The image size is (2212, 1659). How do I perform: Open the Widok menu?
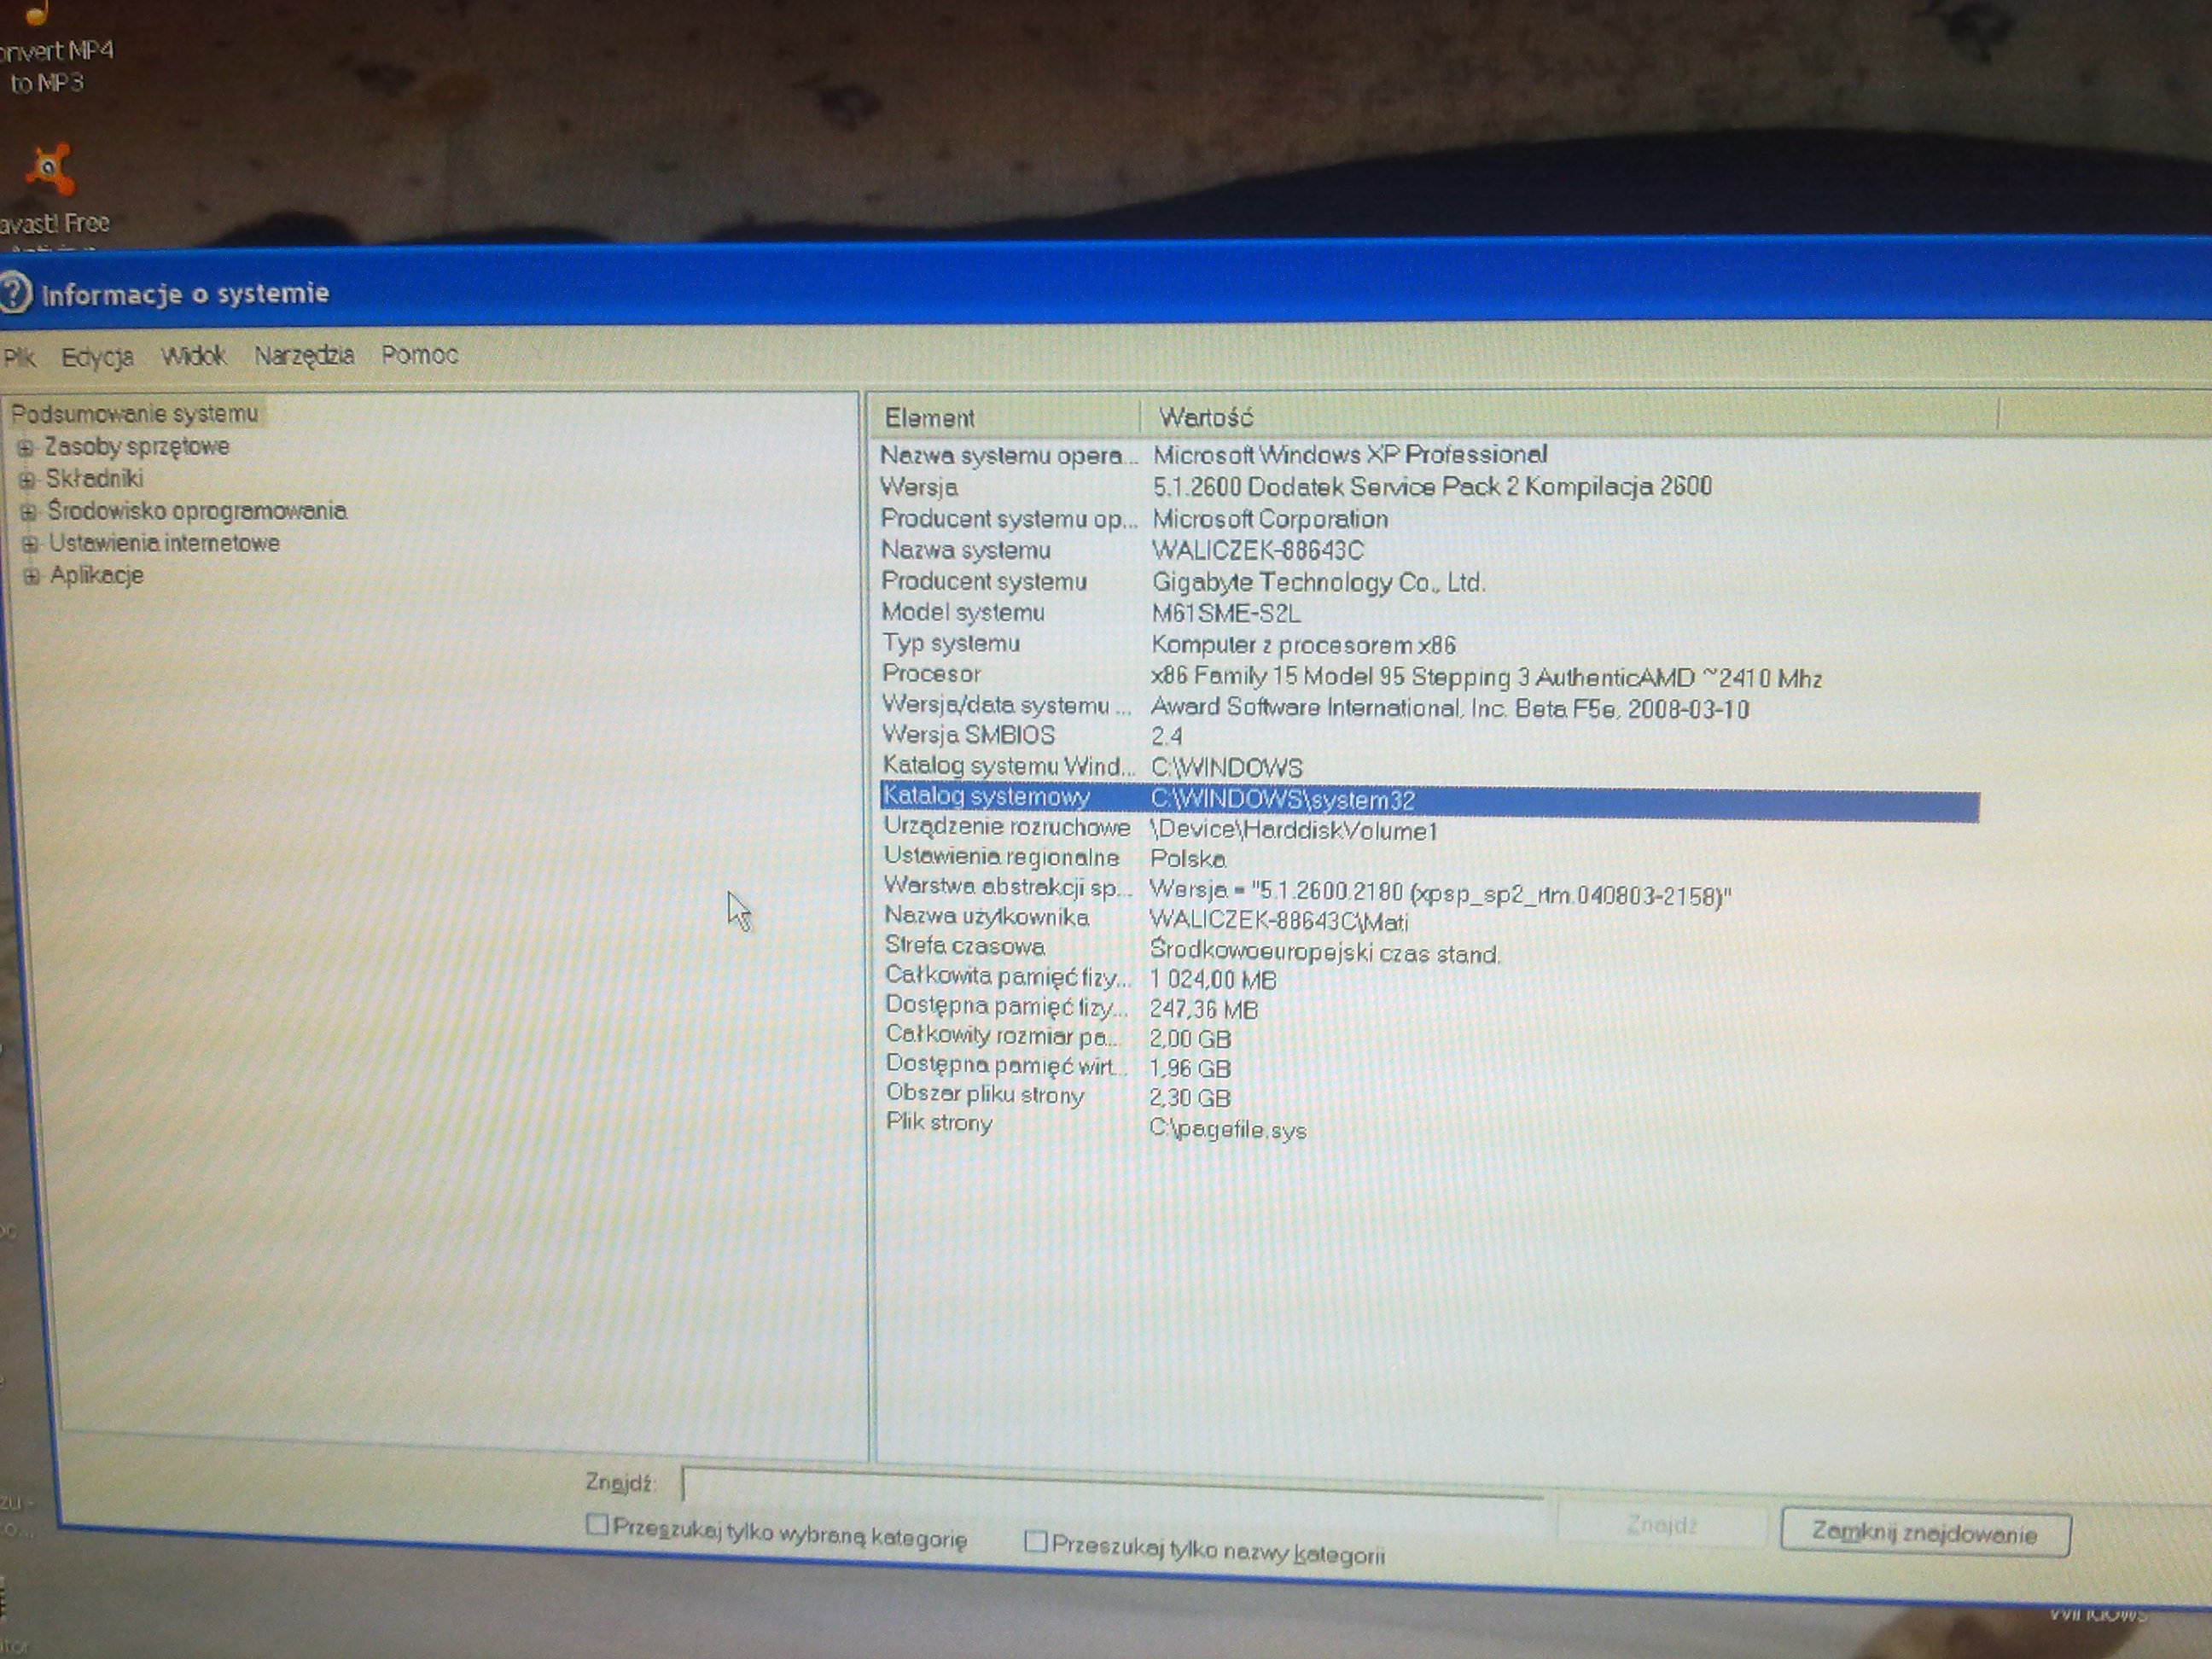pos(194,356)
